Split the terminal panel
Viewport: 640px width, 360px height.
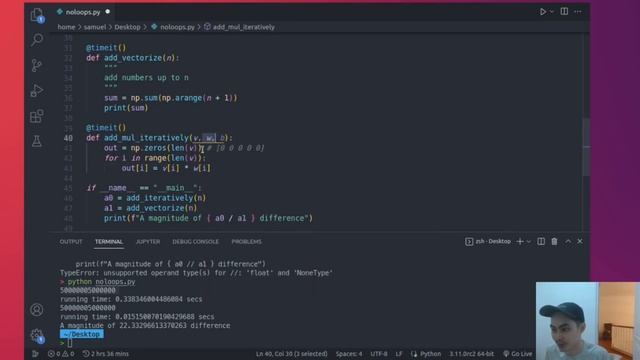click(x=541, y=242)
